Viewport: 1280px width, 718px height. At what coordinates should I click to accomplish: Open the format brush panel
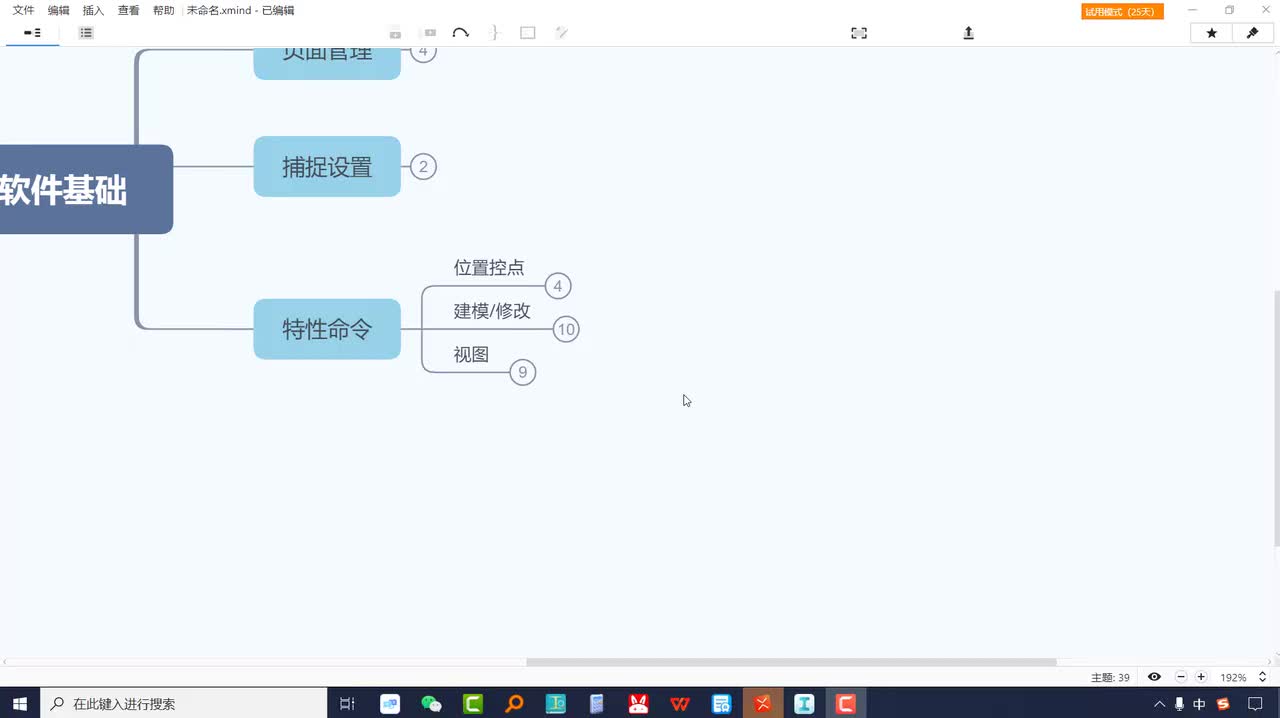click(1252, 33)
